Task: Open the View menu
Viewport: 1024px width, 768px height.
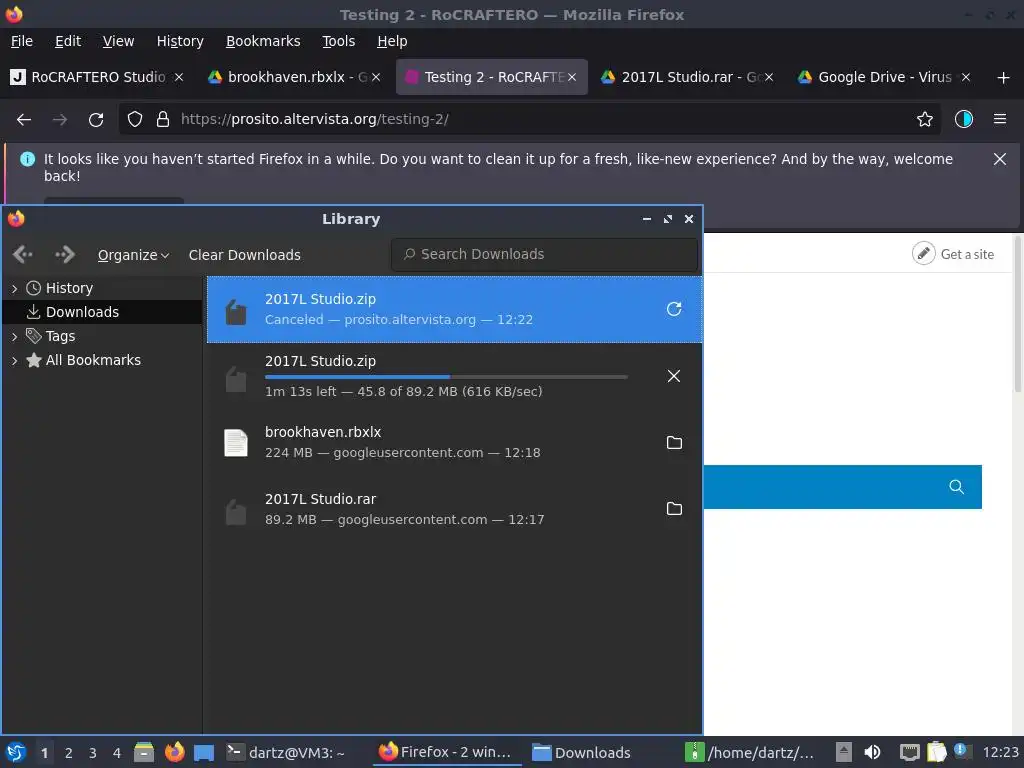Action: coord(118,41)
